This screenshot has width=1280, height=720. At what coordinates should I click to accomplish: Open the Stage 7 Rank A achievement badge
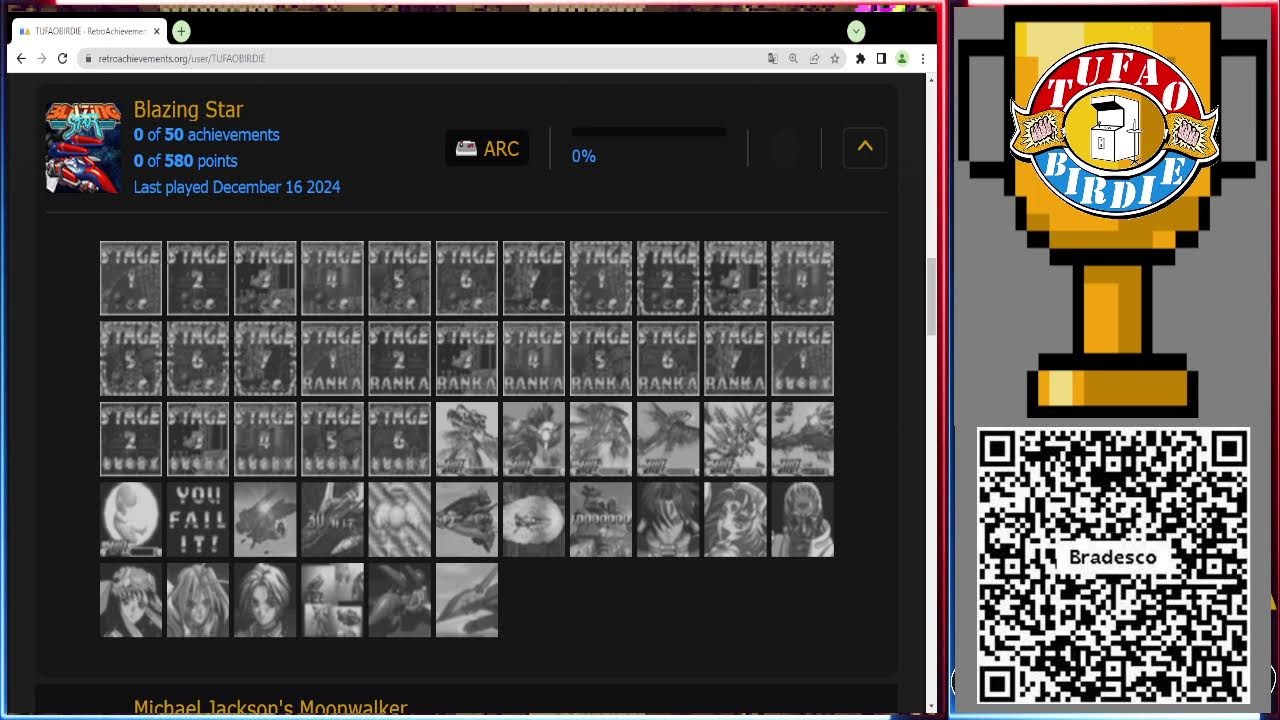pyautogui.click(x=734, y=358)
